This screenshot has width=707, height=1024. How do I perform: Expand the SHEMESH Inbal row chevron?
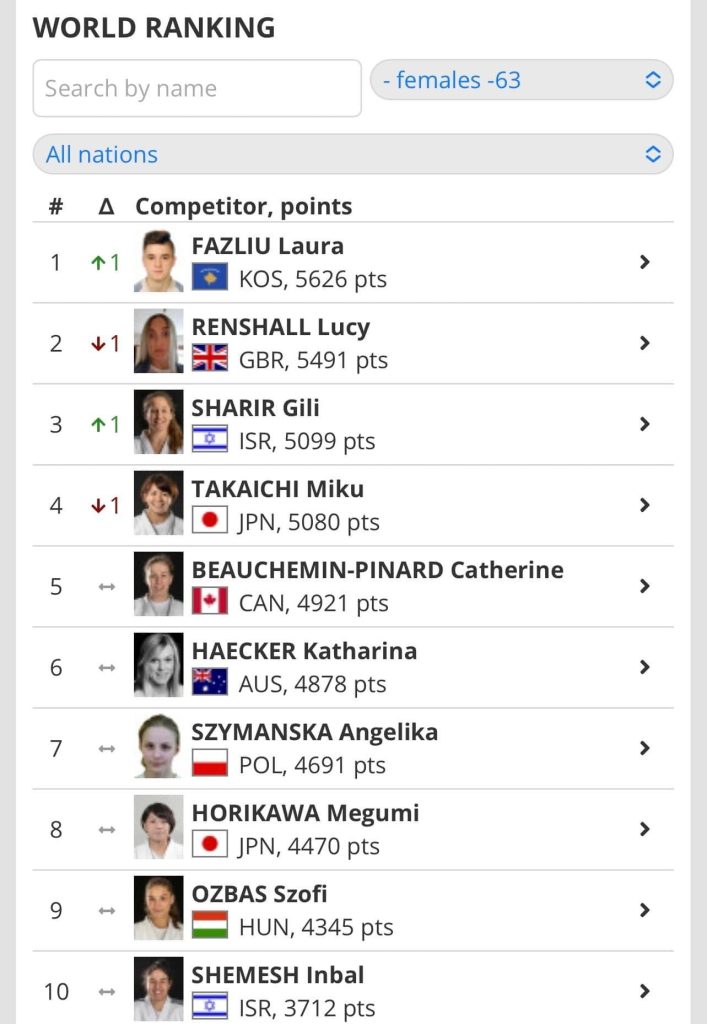tap(645, 991)
